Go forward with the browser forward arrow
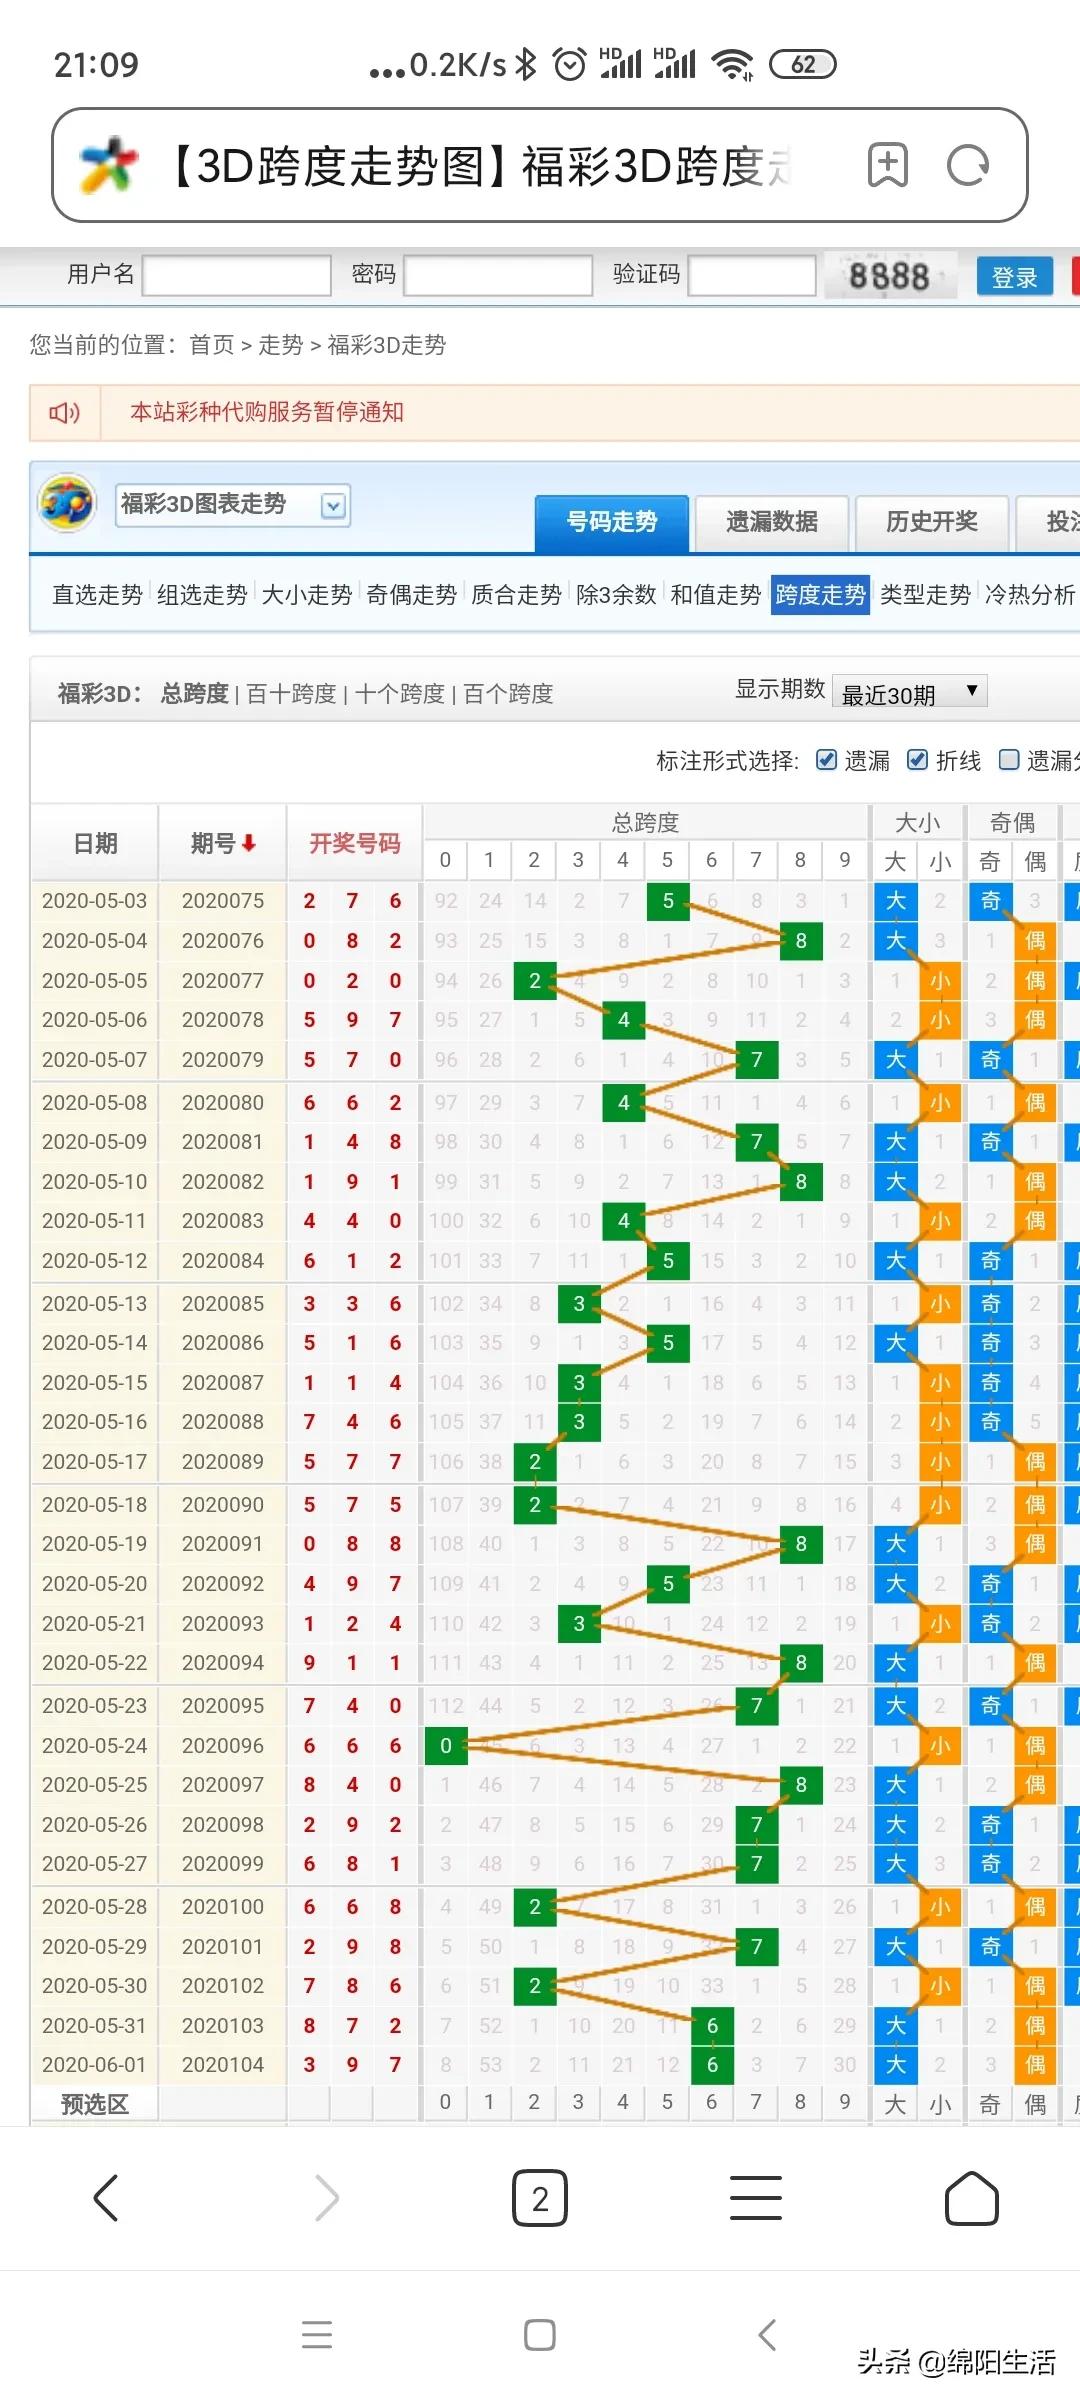 pyautogui.click(x=327, y=2198)
